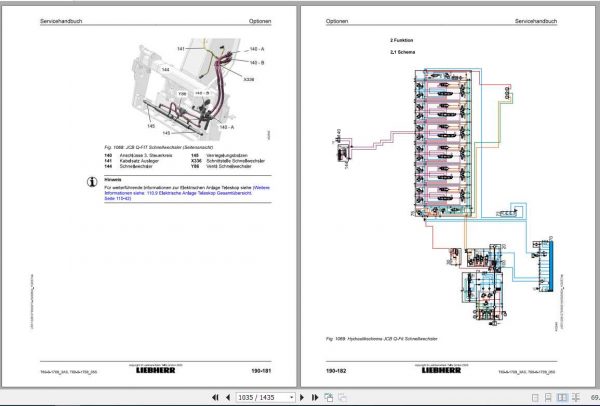The width and height of the screenshot is (600, 406).
Task: Click the Servicehandbuch header on right page
Action: (x=536, y=21)
